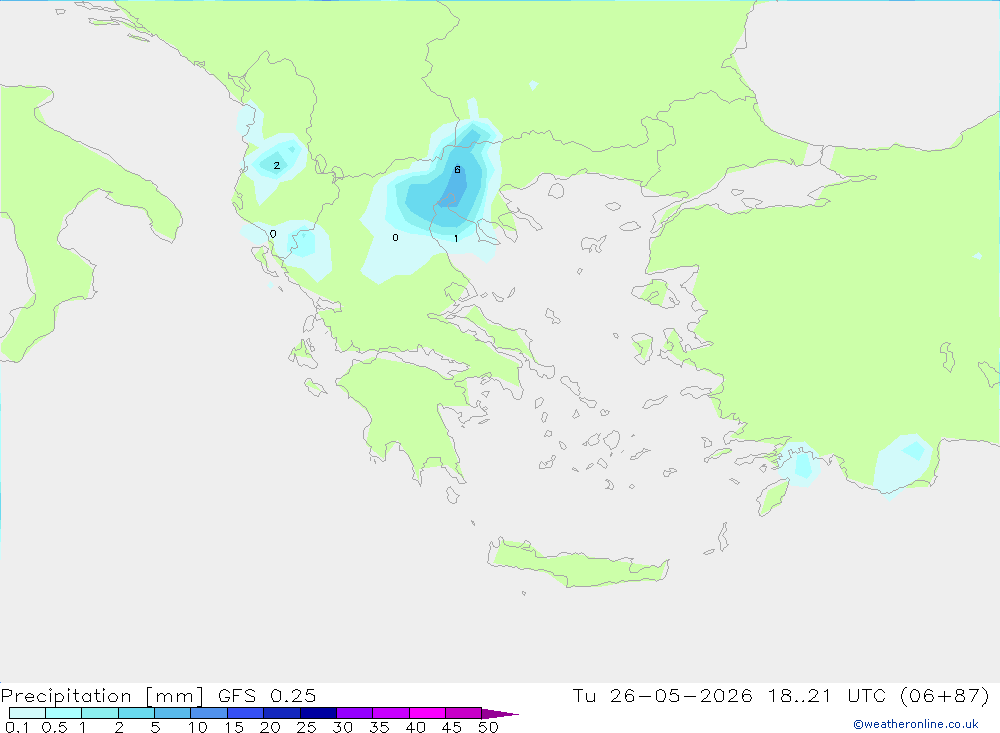Choose the legend swatch between 10 and 15
The image size is (1000, 733).
pos(209,713)
